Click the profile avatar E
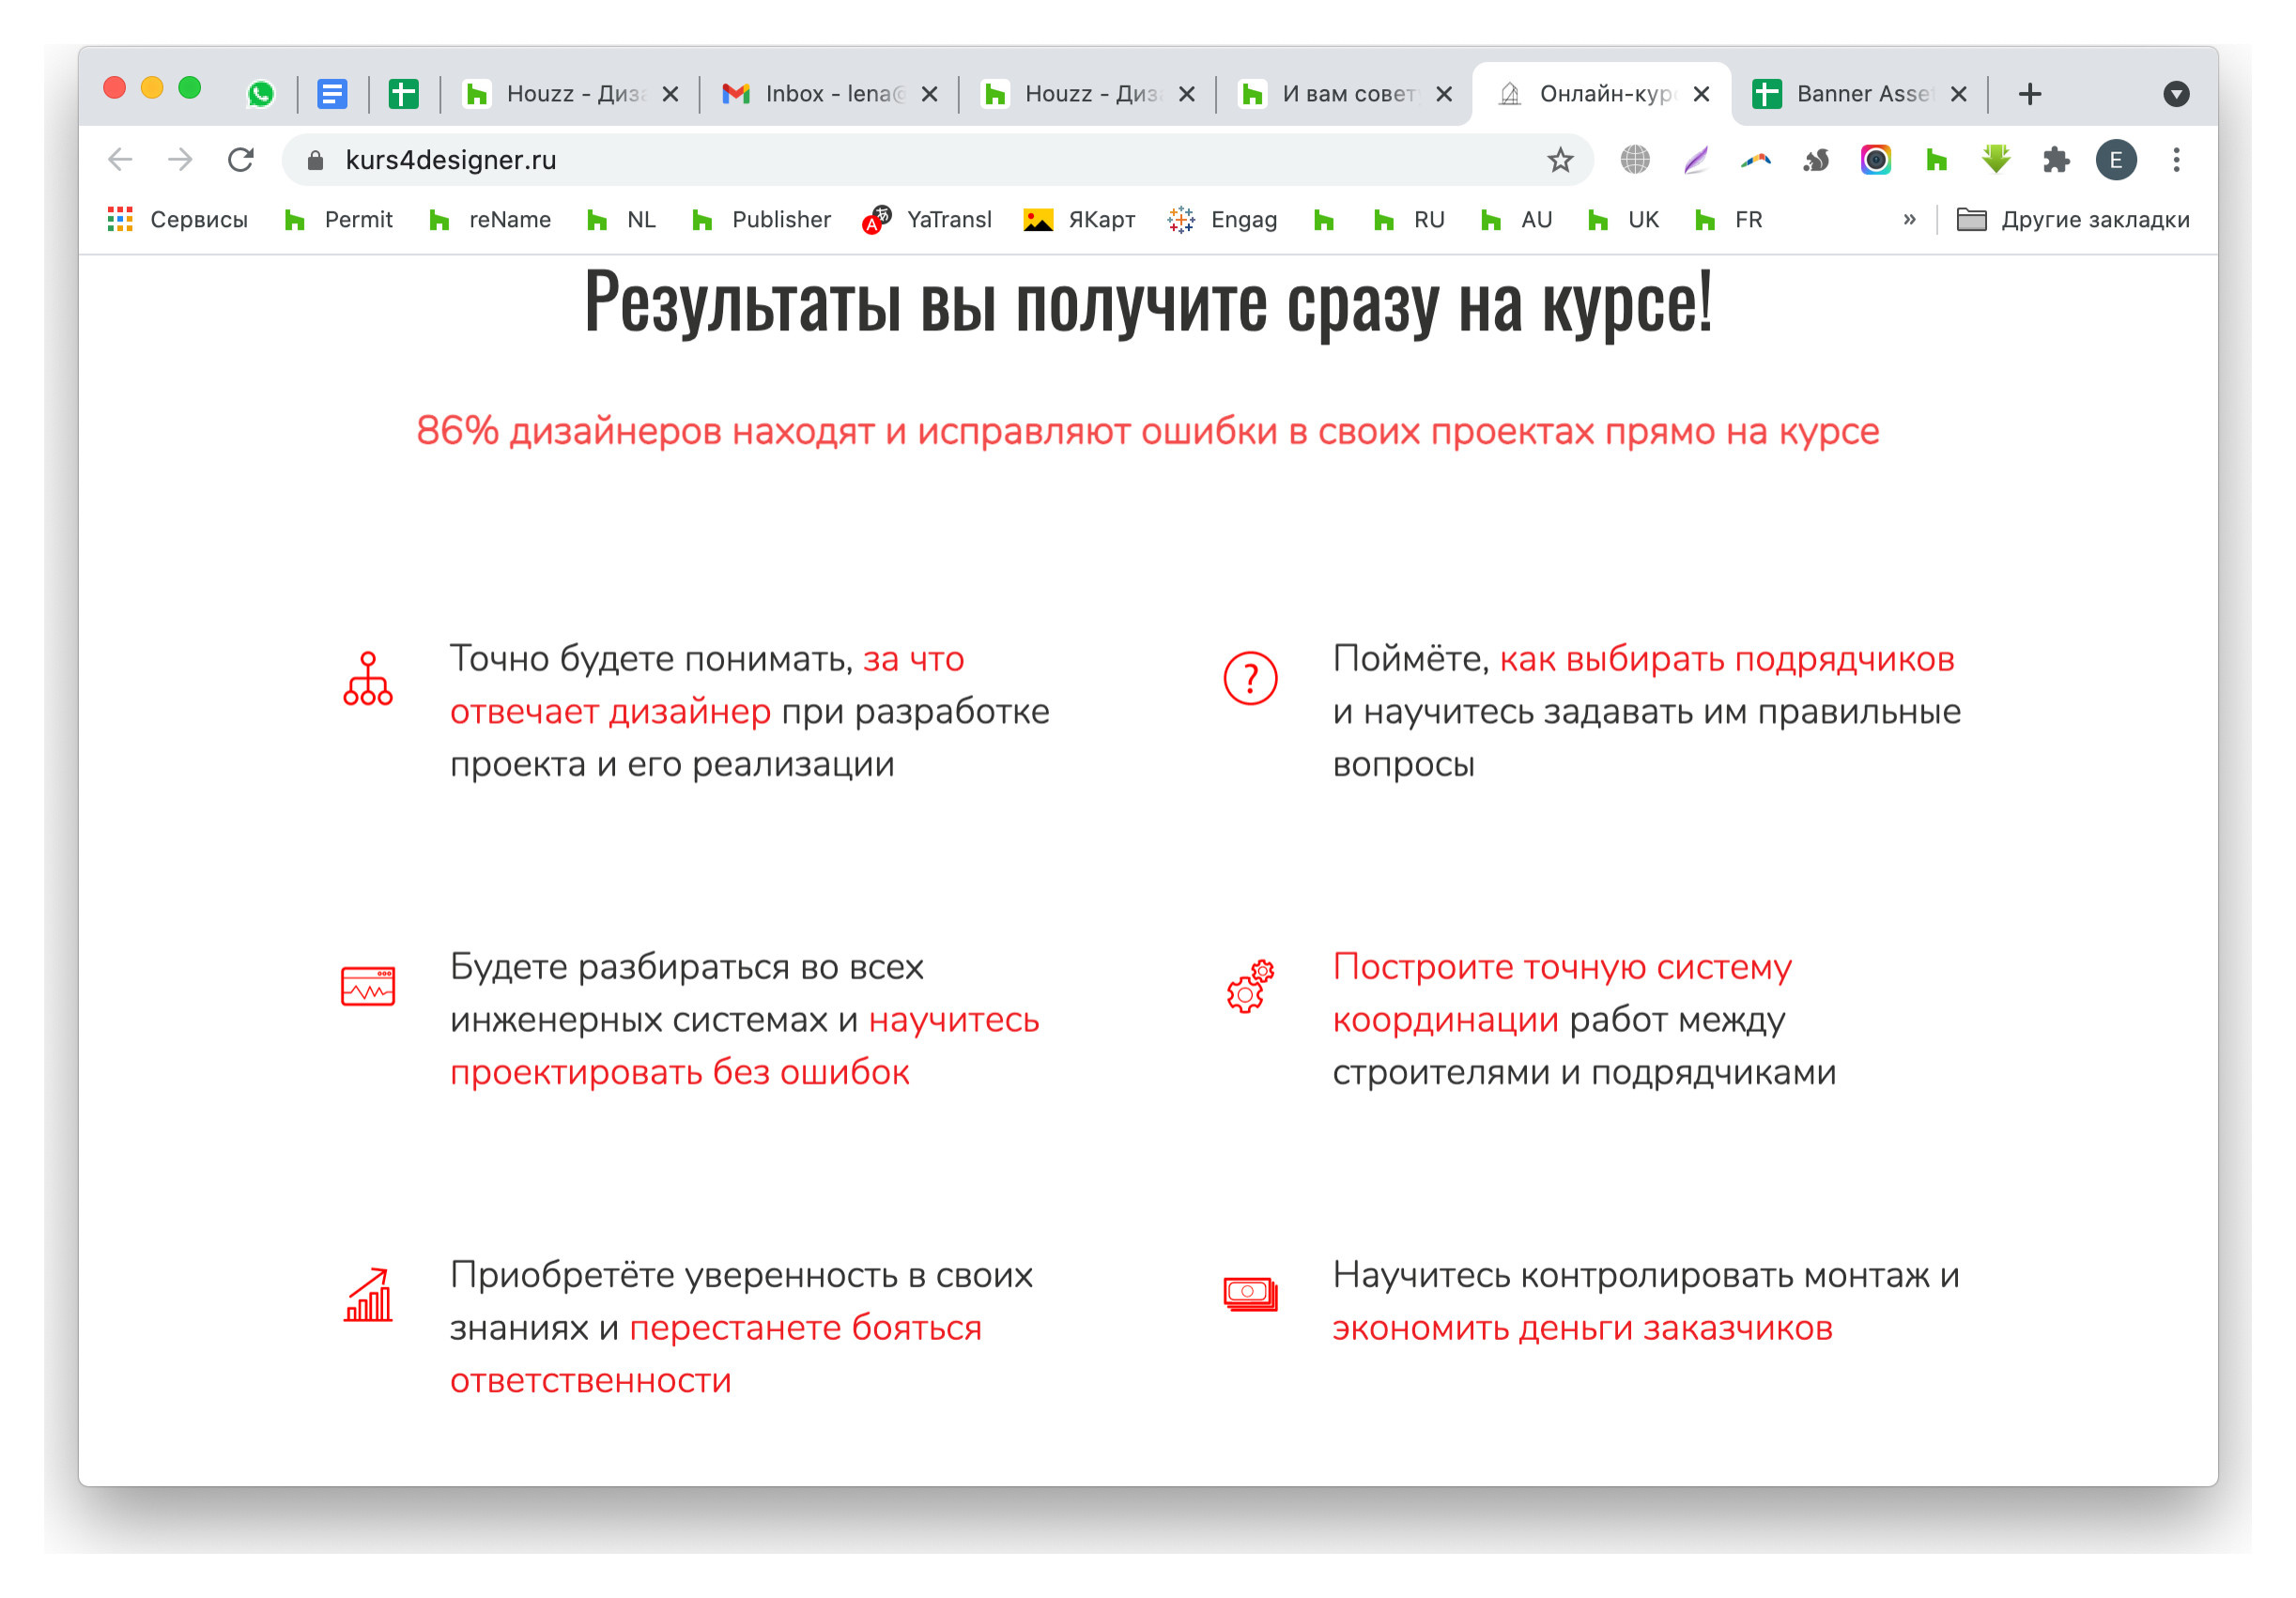2296x1598 pixels. coord(2116,159)
